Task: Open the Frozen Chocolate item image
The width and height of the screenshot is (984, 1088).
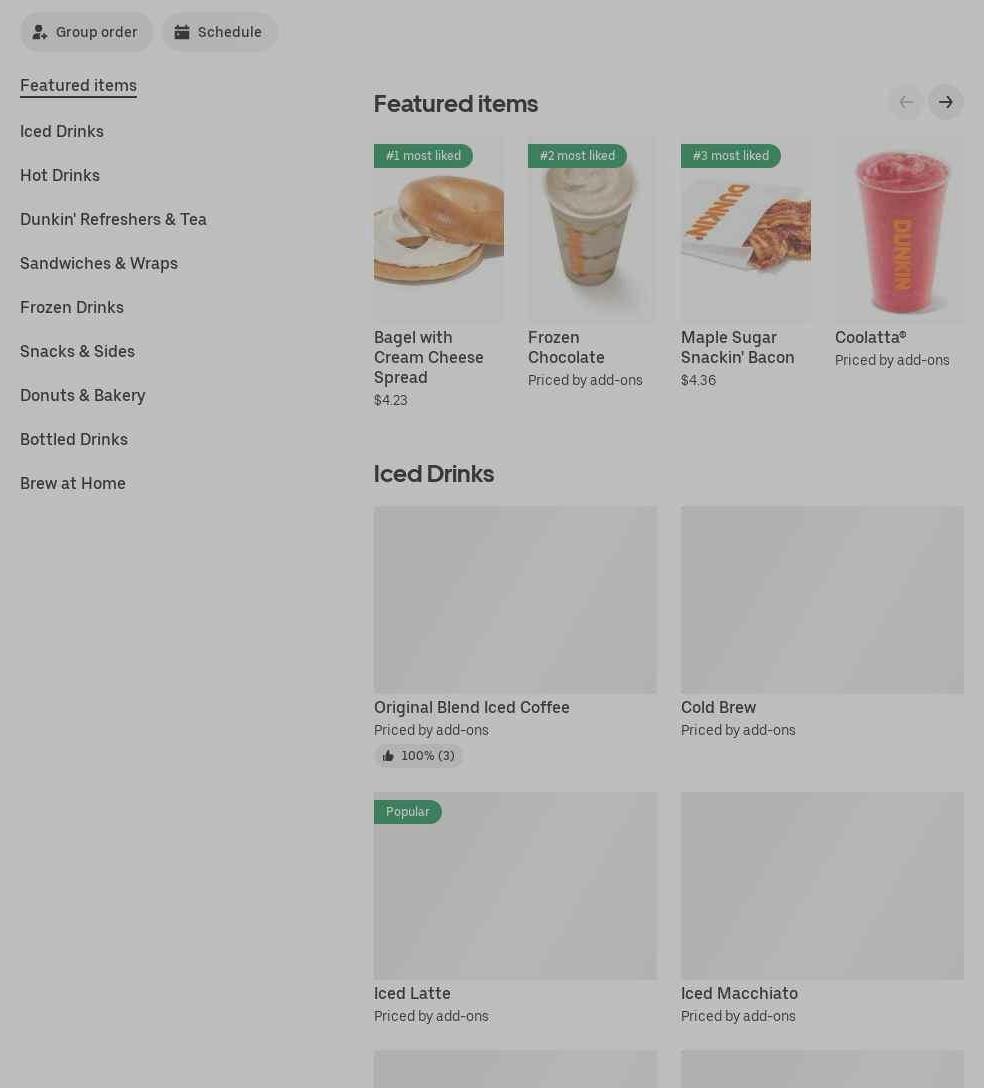Action: (x=592, y=230)
